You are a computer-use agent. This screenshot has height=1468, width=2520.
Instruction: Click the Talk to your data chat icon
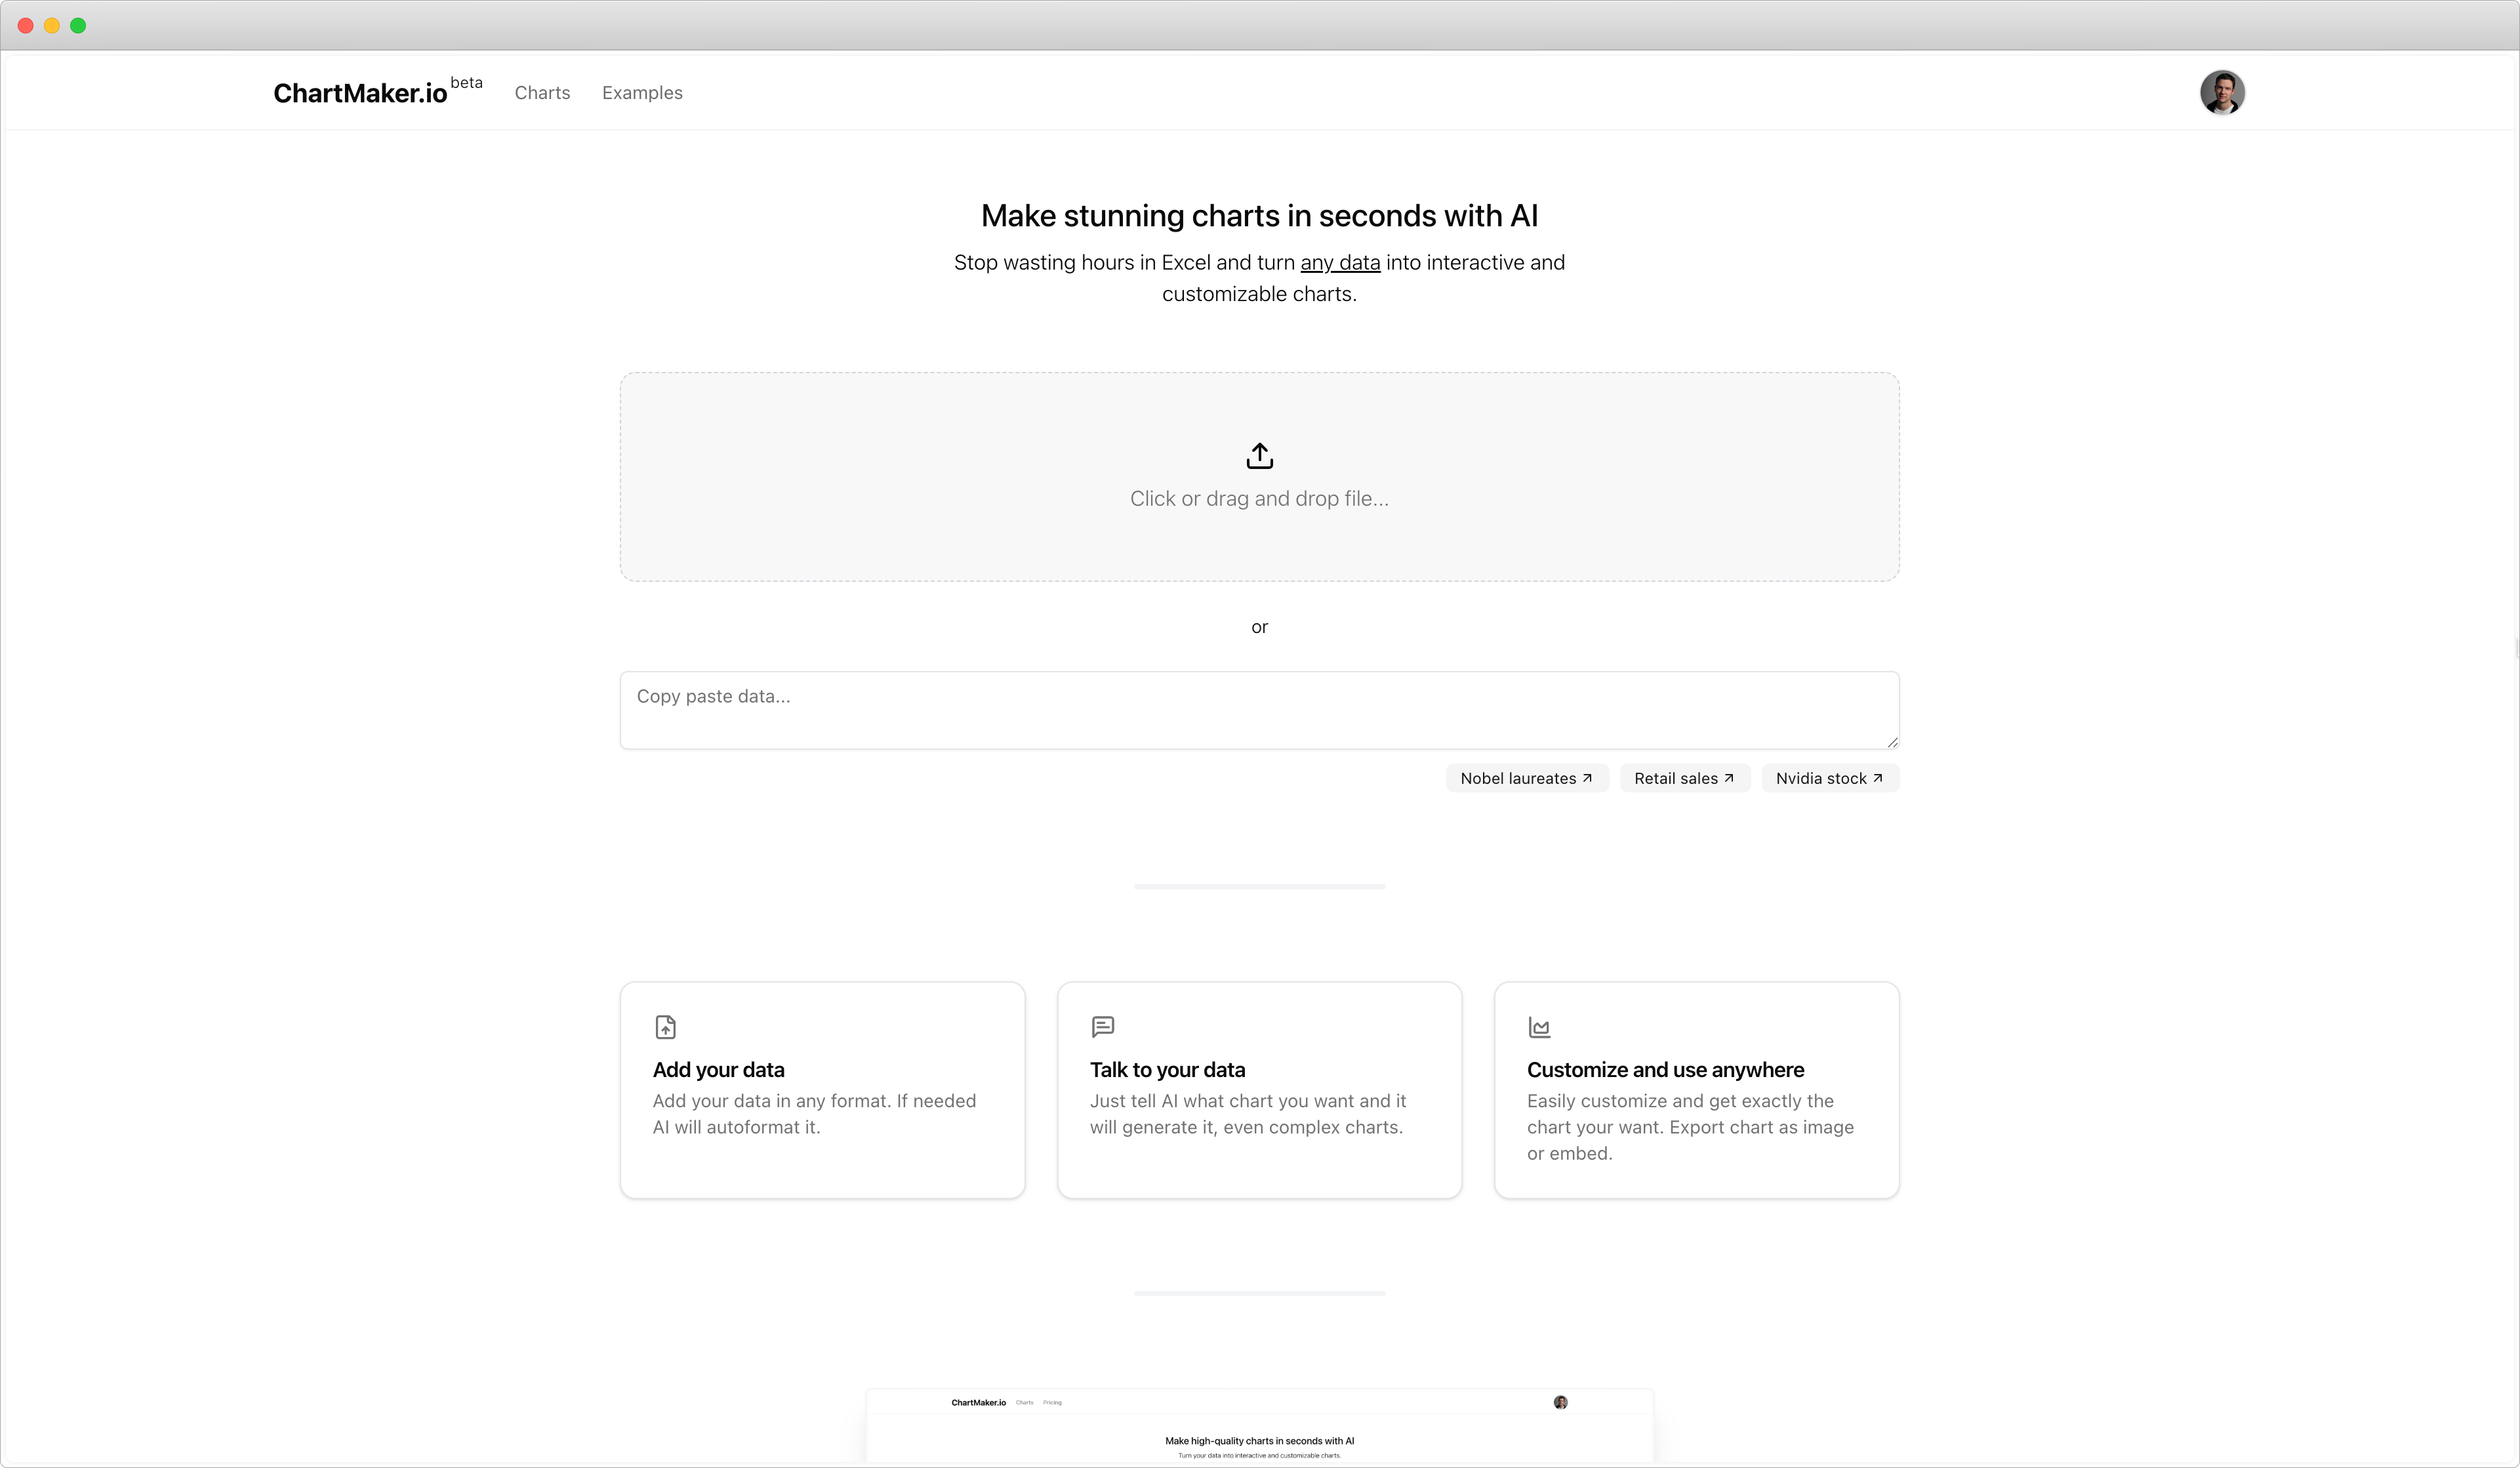pos(1102,1027)
